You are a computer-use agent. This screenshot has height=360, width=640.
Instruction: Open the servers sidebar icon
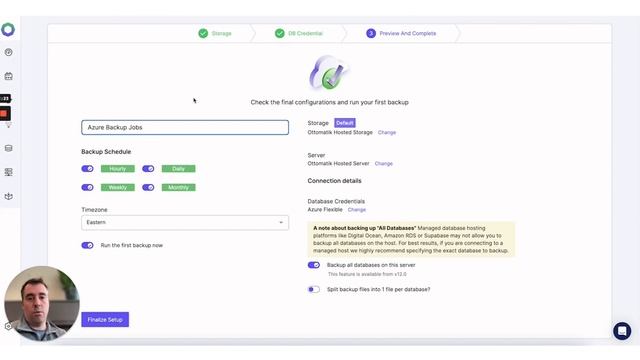tap(8, 172)
